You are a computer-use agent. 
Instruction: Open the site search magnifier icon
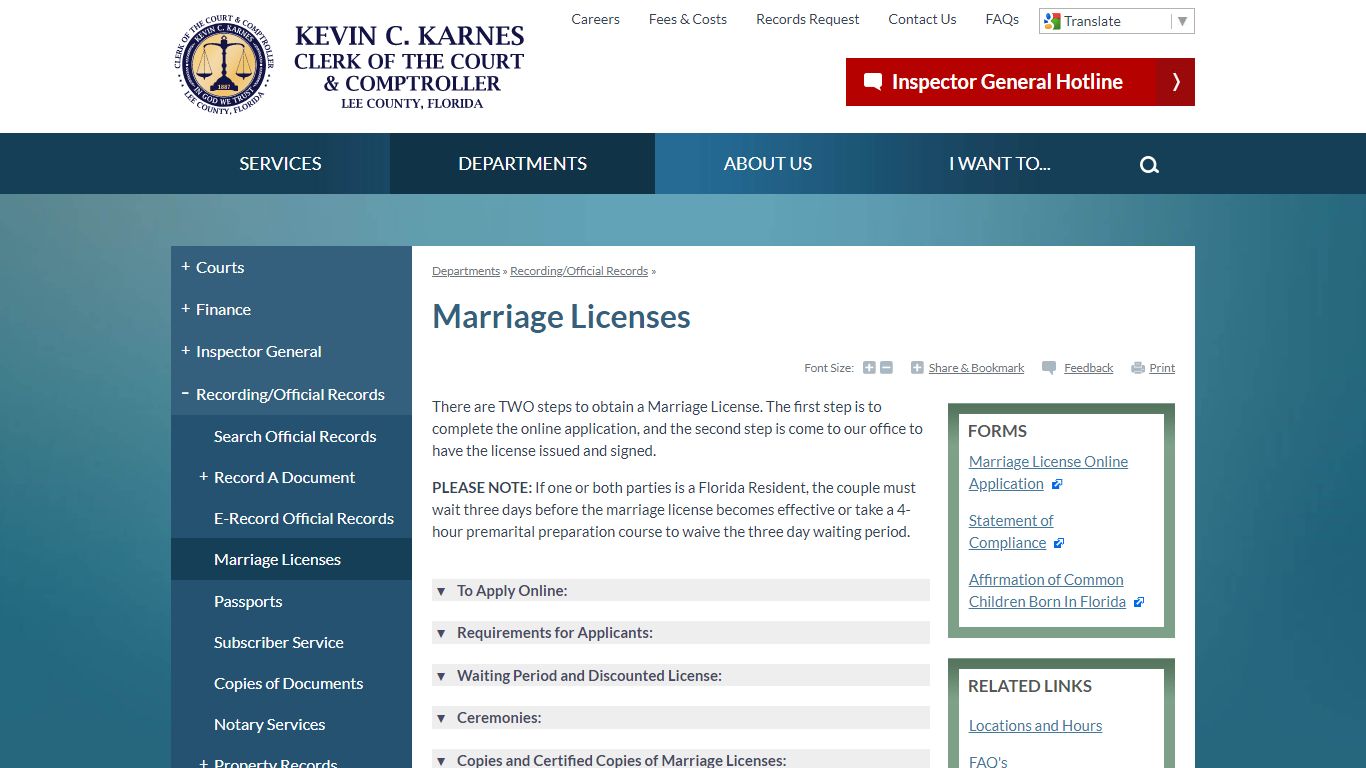1149,165
